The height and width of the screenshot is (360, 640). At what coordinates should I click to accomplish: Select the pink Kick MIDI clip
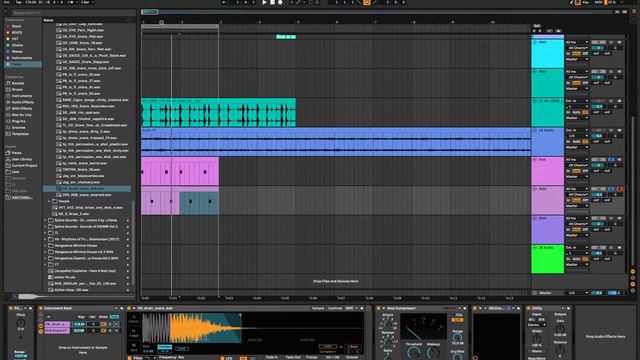pyautogui.click(x=180, y=171)
